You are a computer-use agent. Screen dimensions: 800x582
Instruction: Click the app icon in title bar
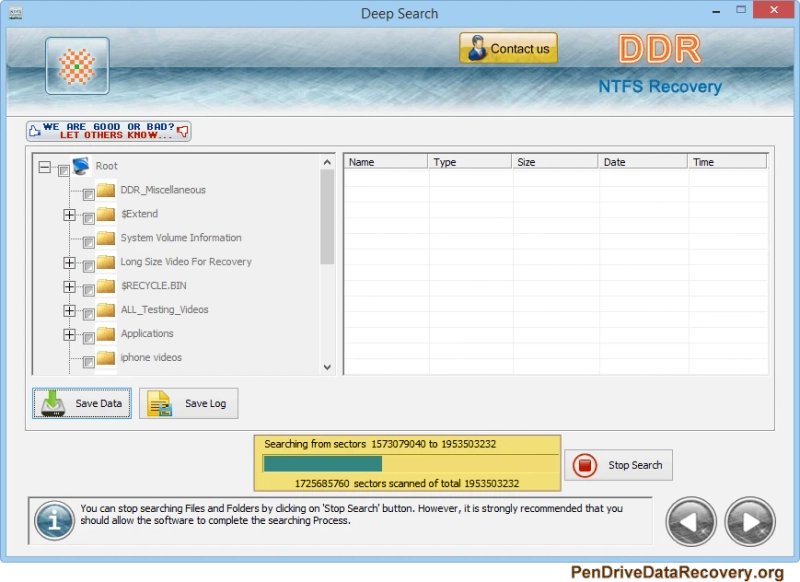click(15, 13)
